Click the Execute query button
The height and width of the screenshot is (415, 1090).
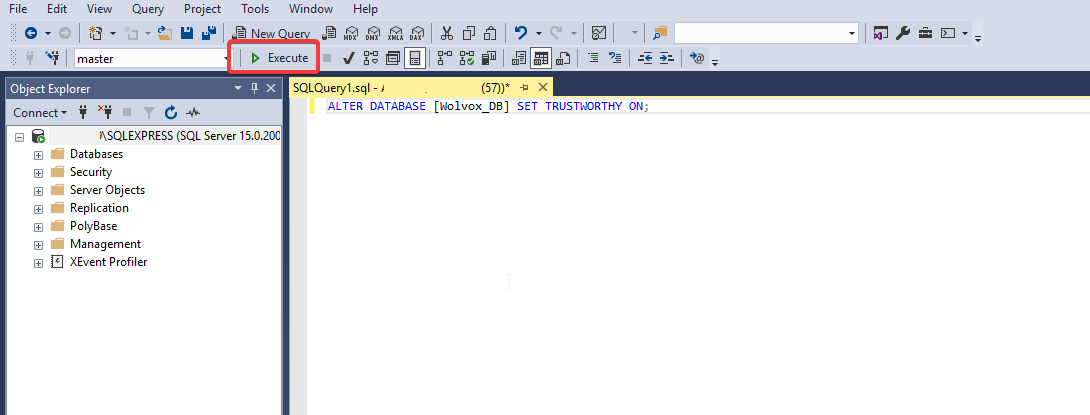coord(279,58)
